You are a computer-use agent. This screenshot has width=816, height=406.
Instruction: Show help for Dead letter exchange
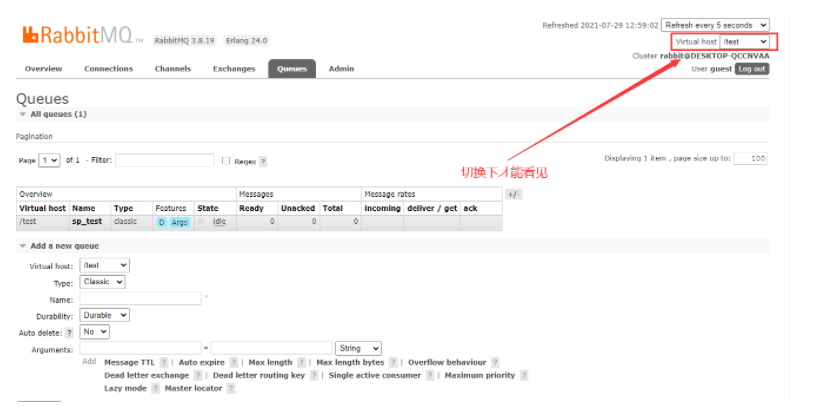point(198,376)
